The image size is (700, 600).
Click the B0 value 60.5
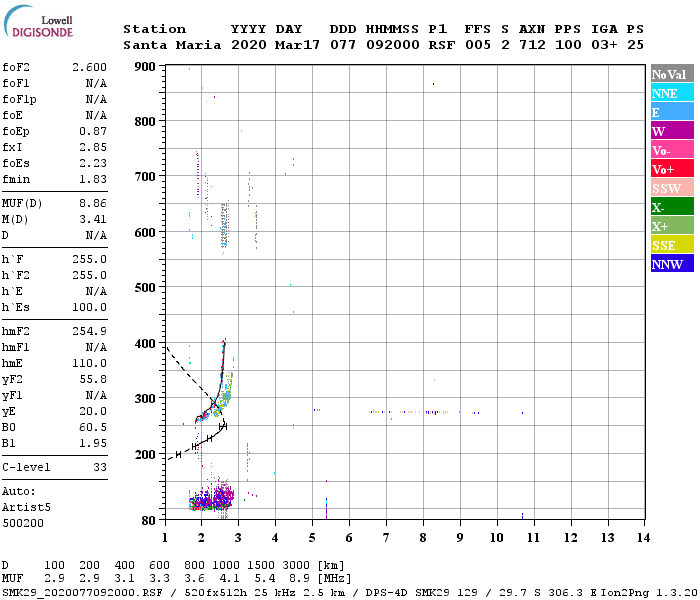(93, 427)
